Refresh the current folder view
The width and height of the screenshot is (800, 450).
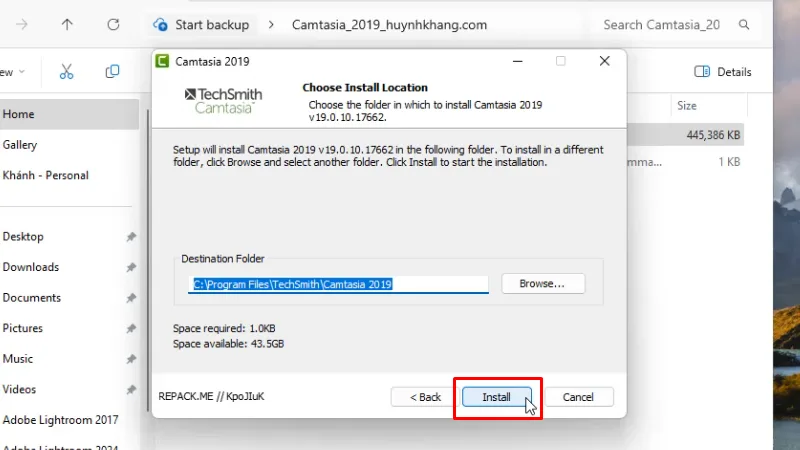click(x=113, y=24)
